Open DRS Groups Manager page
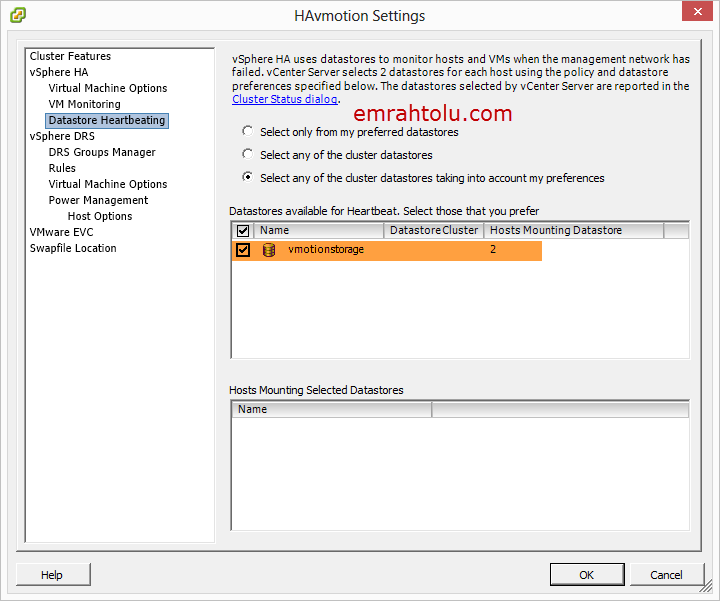 pyautogui.click(x=102, y=153)
